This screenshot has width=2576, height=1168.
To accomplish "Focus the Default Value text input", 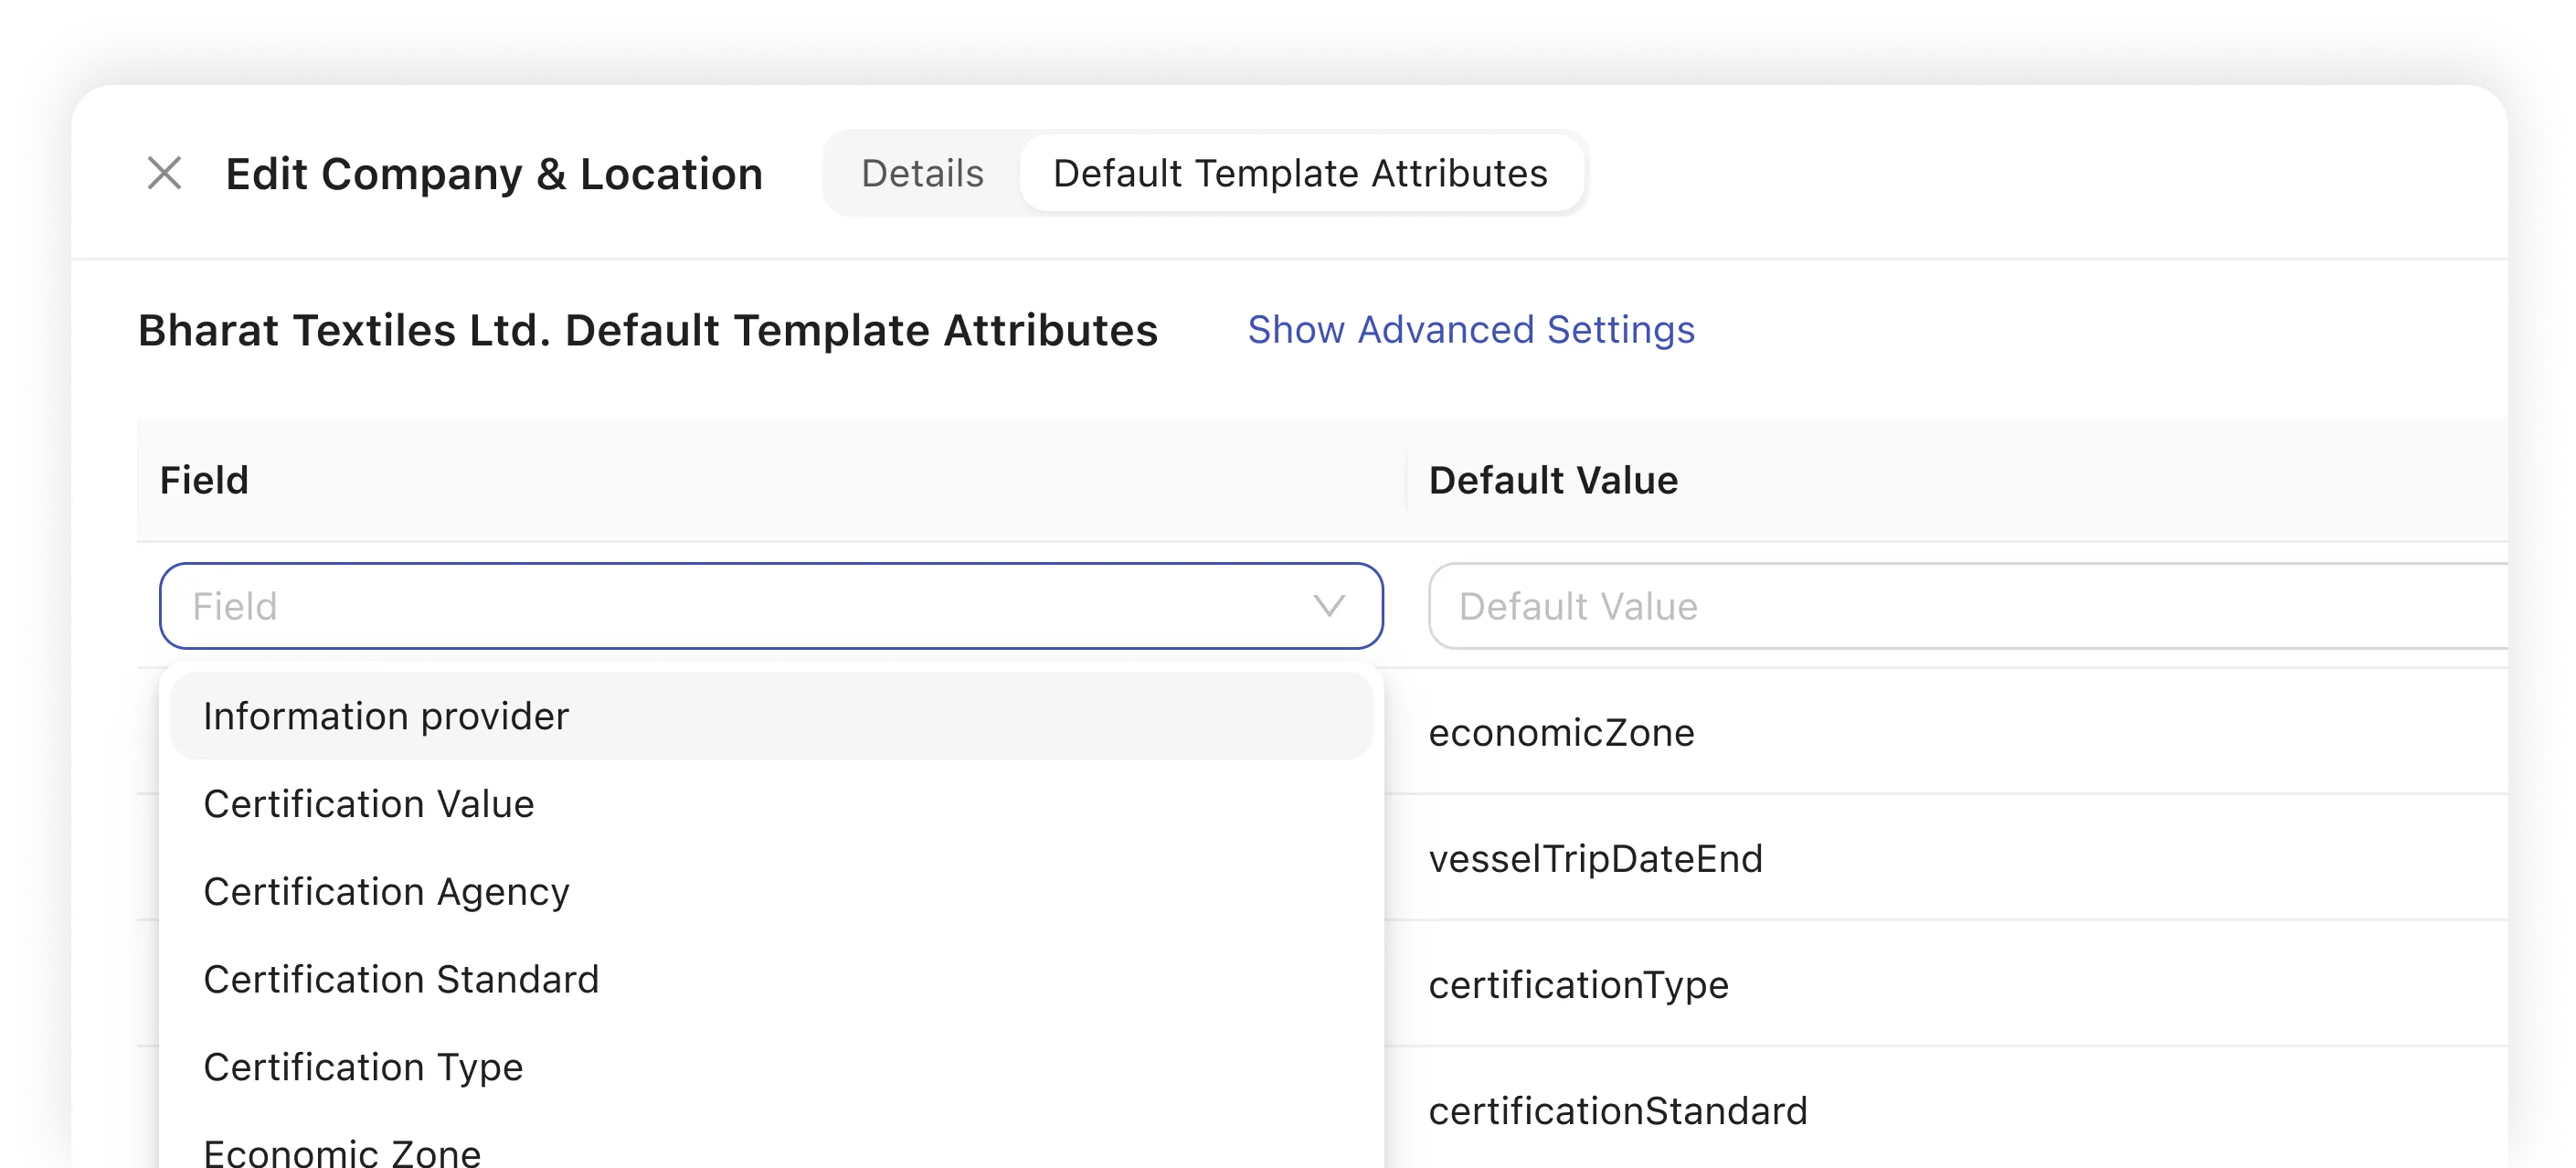I will pyautogui.click(x=1960, y=606).
